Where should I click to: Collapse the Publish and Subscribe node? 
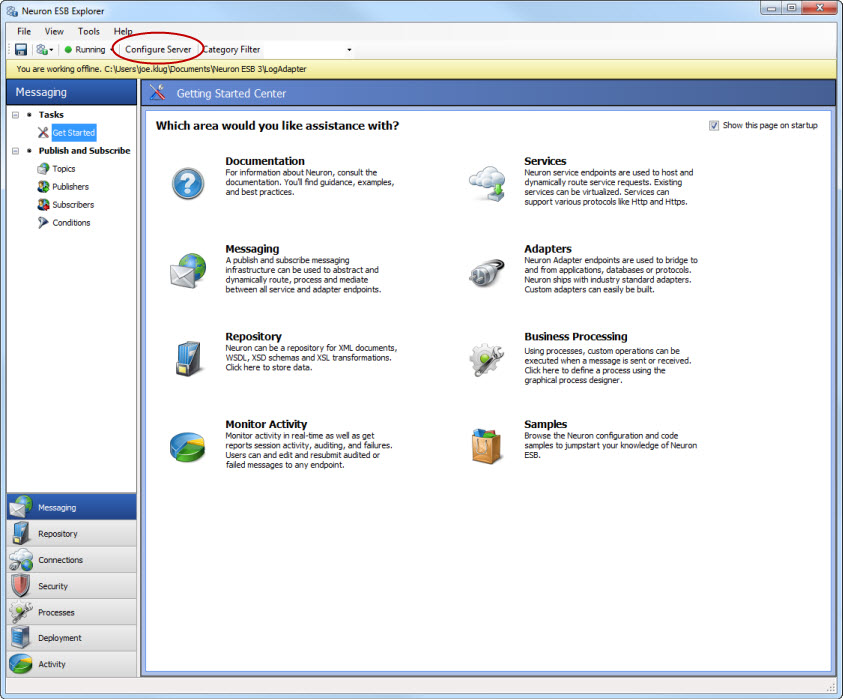pos(15,151)
